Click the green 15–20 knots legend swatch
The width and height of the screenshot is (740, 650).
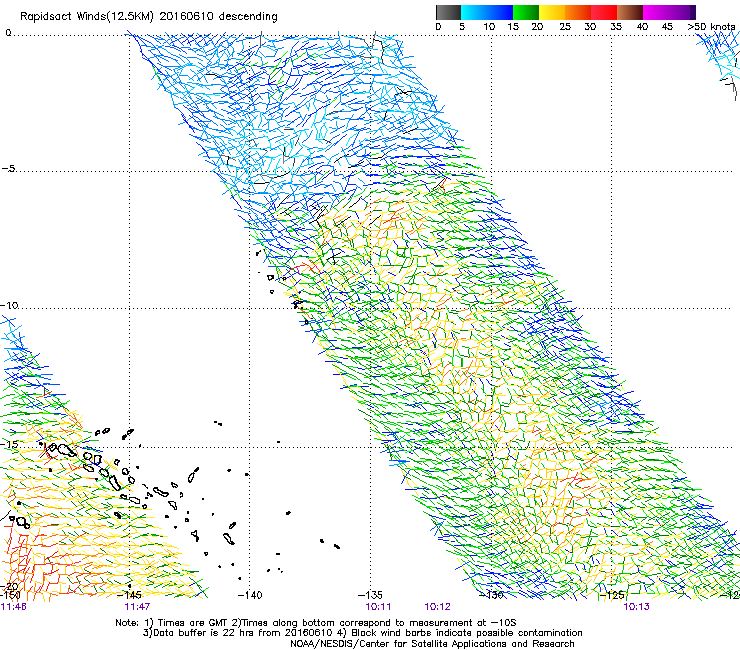click(526, 12)
